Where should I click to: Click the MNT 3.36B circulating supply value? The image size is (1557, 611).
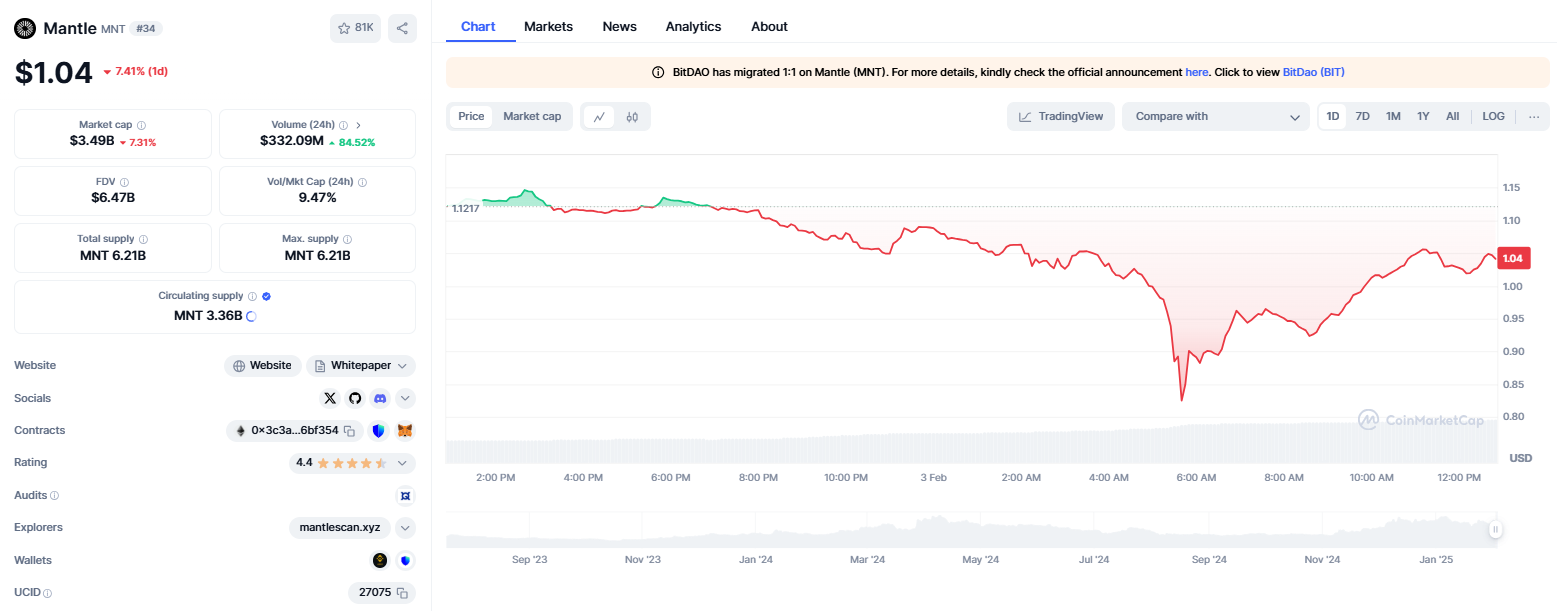208,315
